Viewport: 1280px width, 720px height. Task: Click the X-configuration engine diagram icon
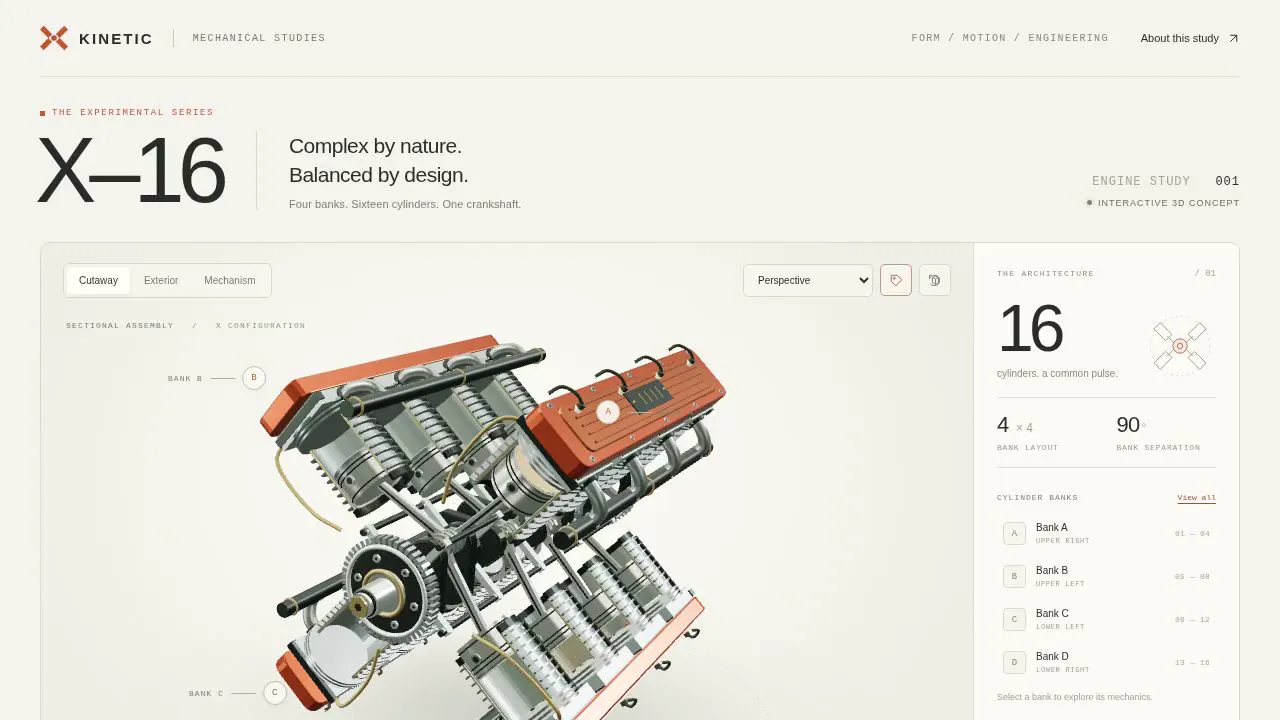(1180, 346)
